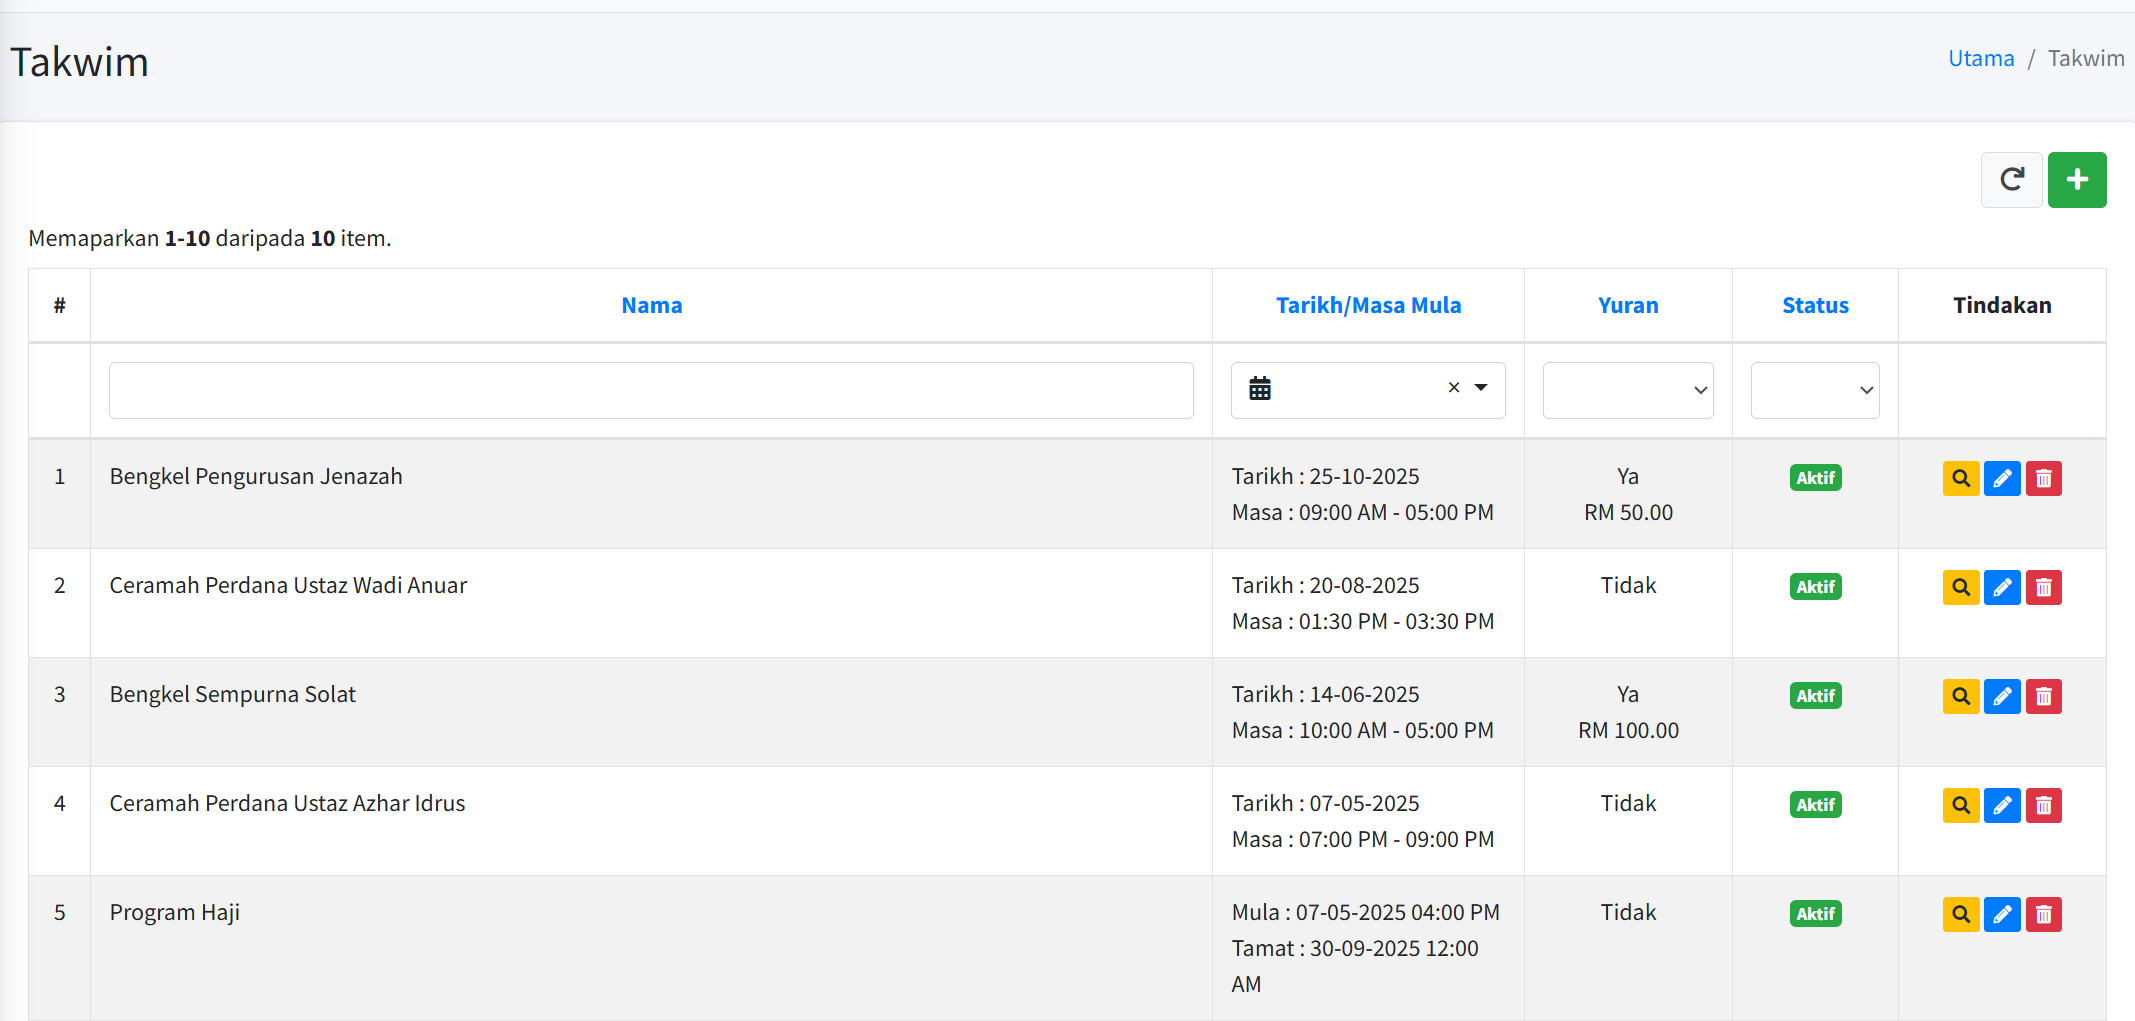Edit the Program Haji entry

(x=2002, y=915)
